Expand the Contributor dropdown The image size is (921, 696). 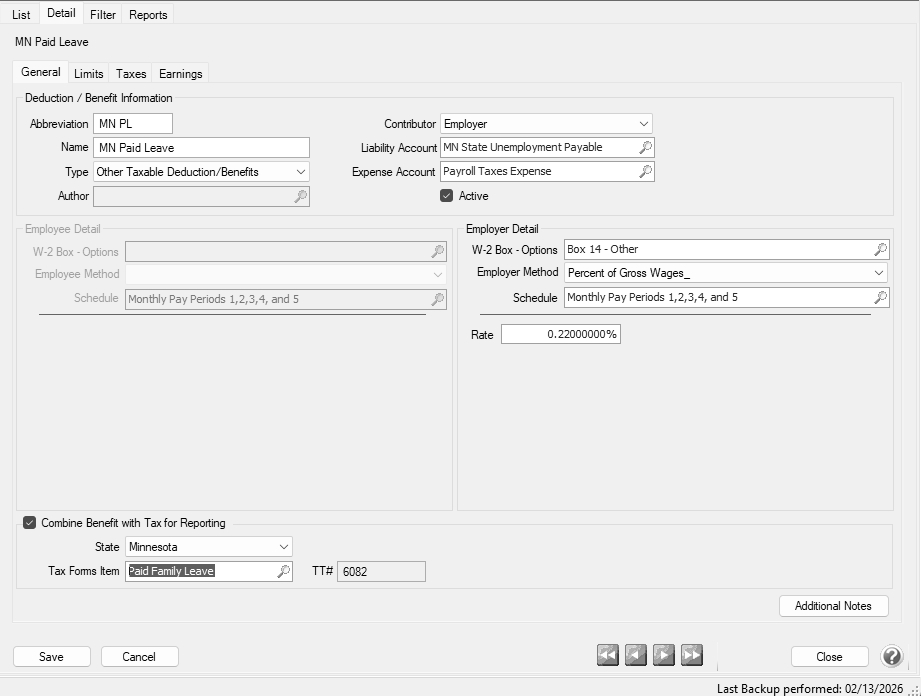tap(643, 124)
